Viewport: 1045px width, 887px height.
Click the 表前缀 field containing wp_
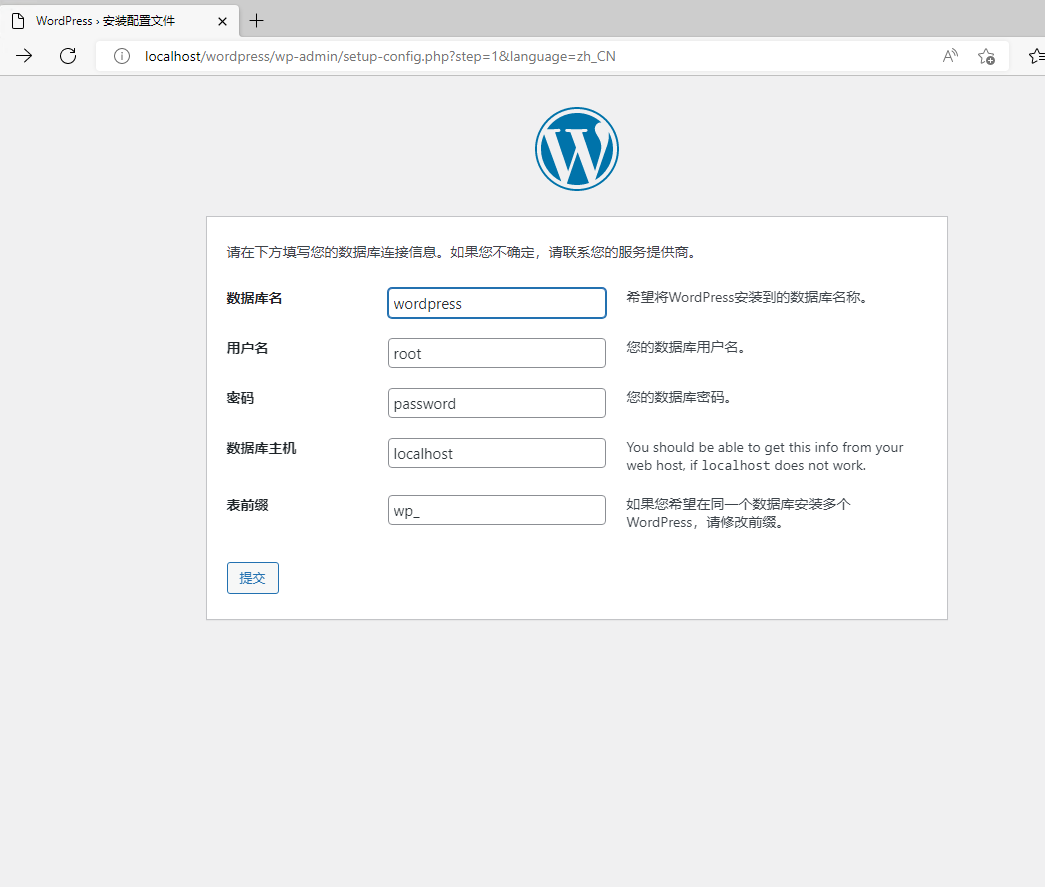[497, 510]
